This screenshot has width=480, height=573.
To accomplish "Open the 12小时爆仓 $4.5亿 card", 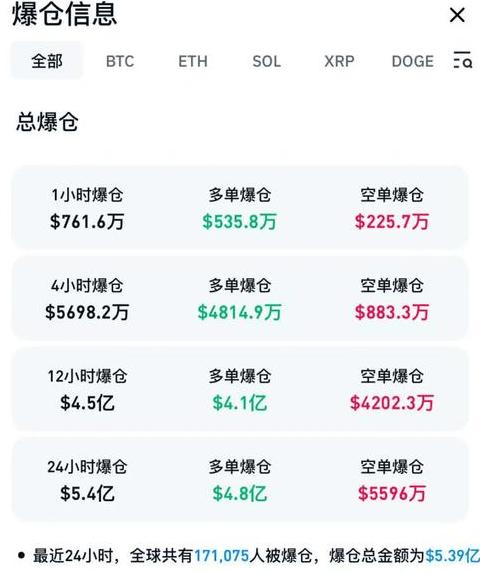I will [240, 389].
